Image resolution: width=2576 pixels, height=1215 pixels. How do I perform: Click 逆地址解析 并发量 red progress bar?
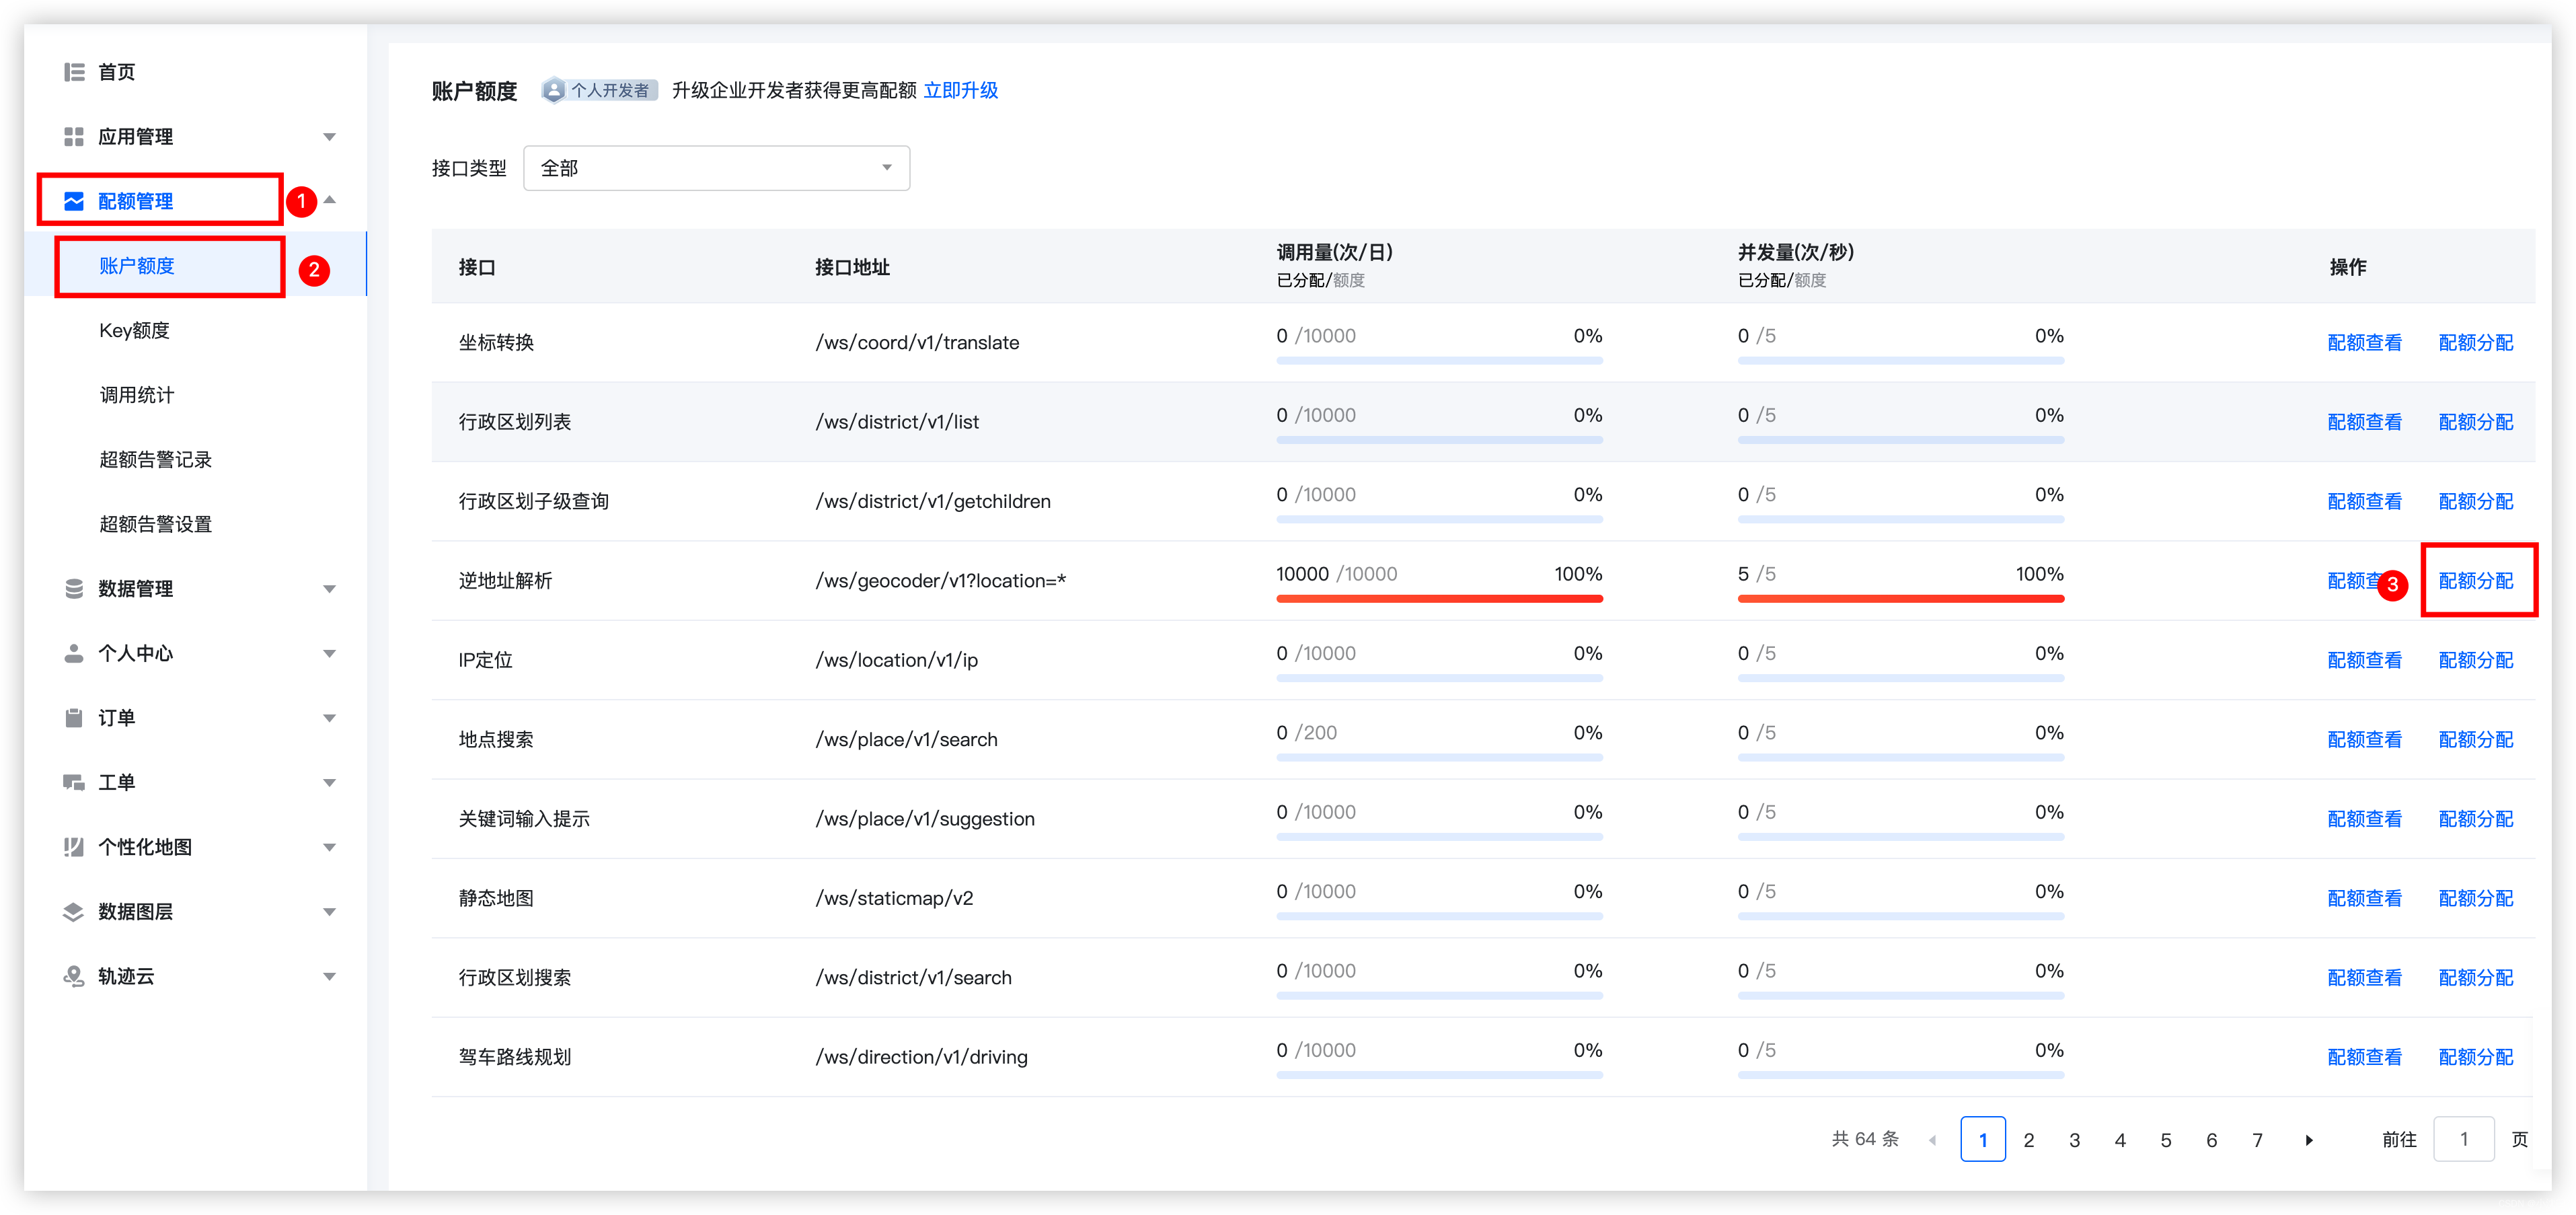(x=1900, y=599)
